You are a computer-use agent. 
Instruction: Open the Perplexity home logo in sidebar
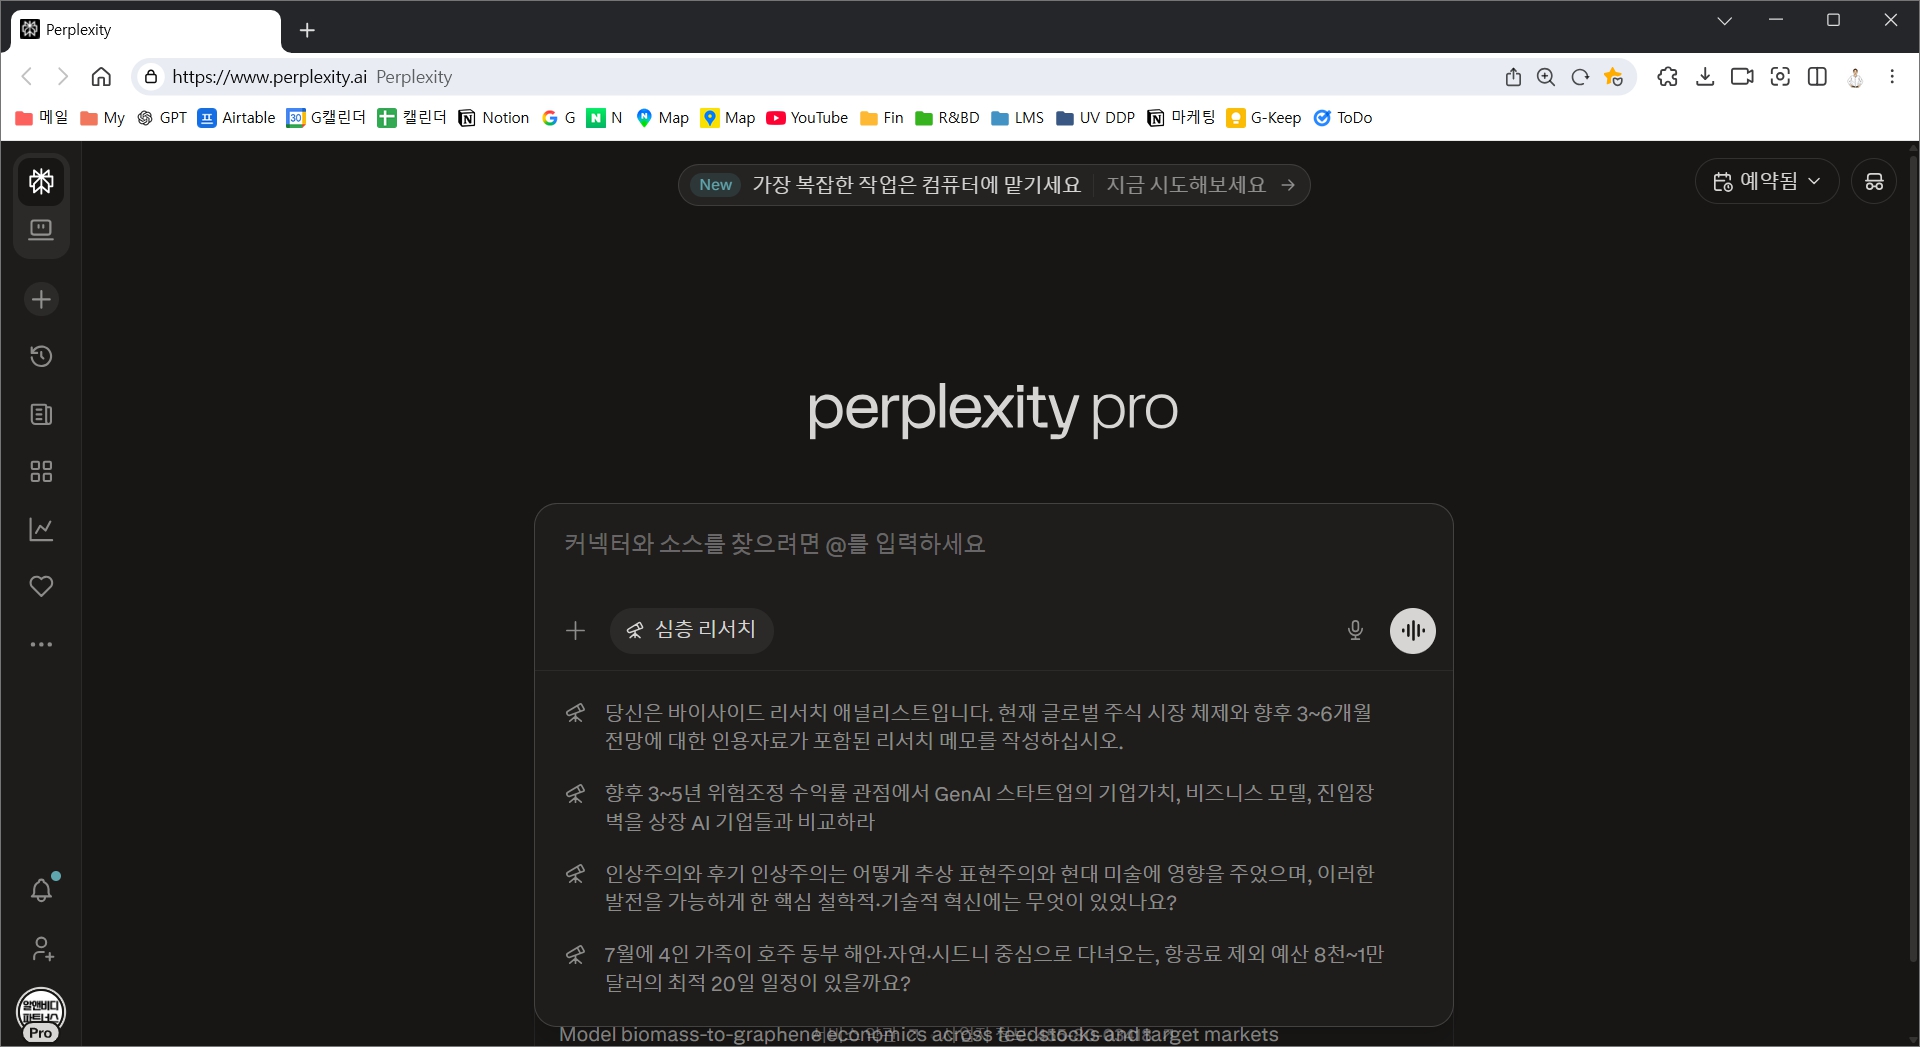pyautogui.click(x=41, y=181)
